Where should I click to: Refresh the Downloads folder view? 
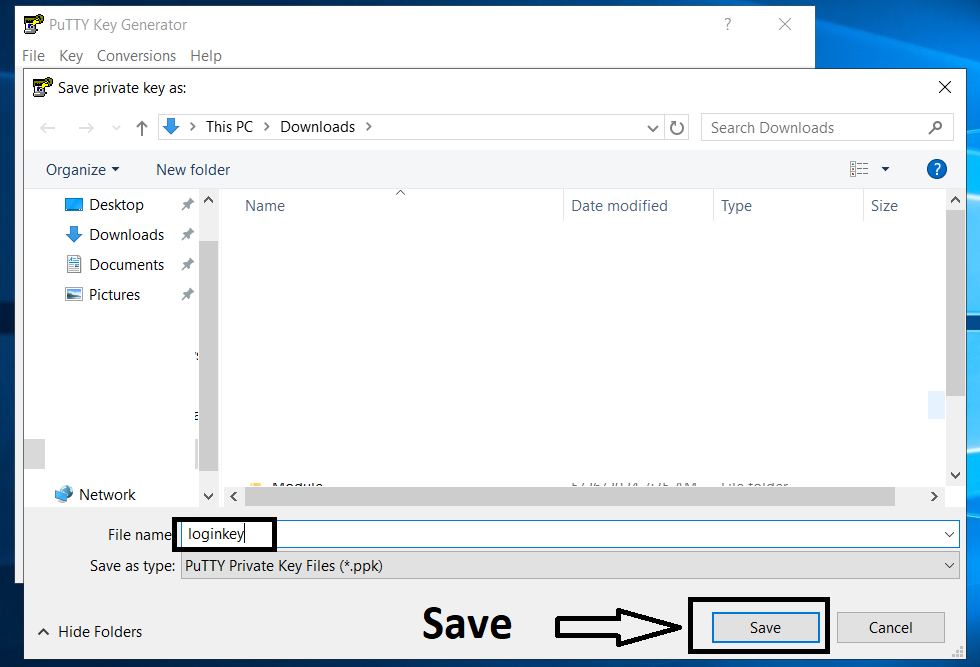pos(677,128)
